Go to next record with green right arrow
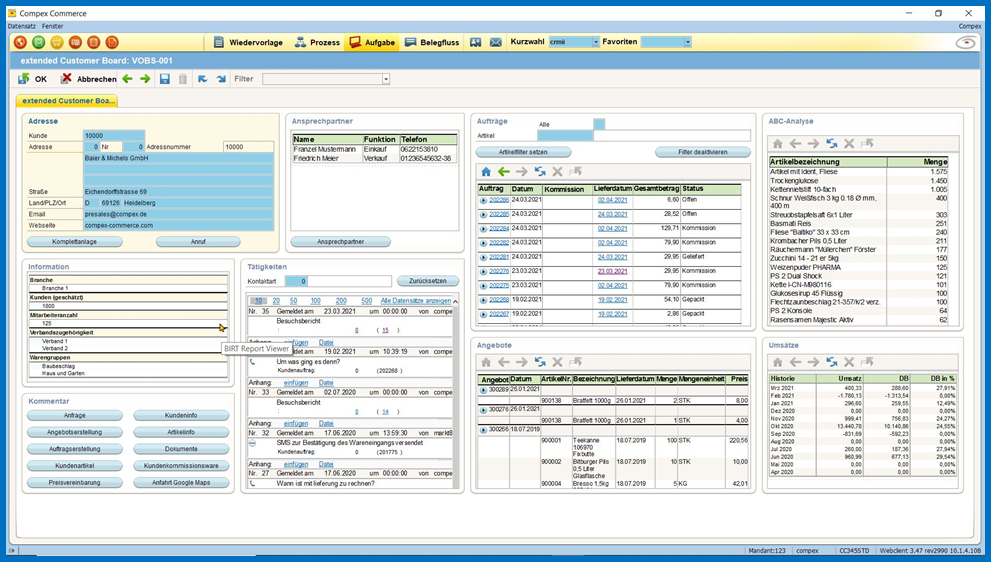This screenshot has height=562, width=991. coord(145,79)
